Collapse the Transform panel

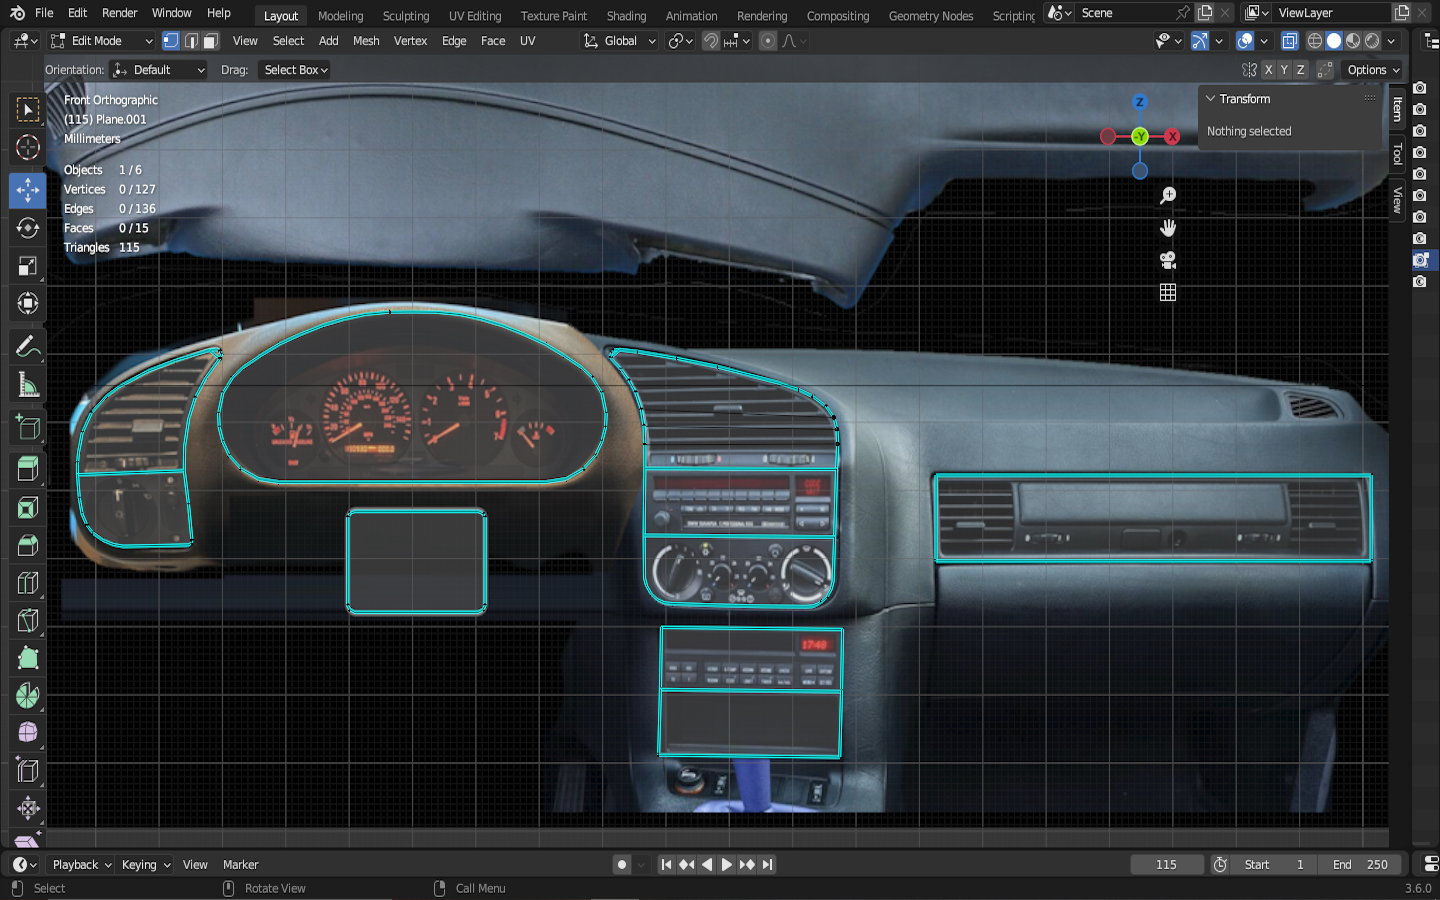(x=1211, y=99)
